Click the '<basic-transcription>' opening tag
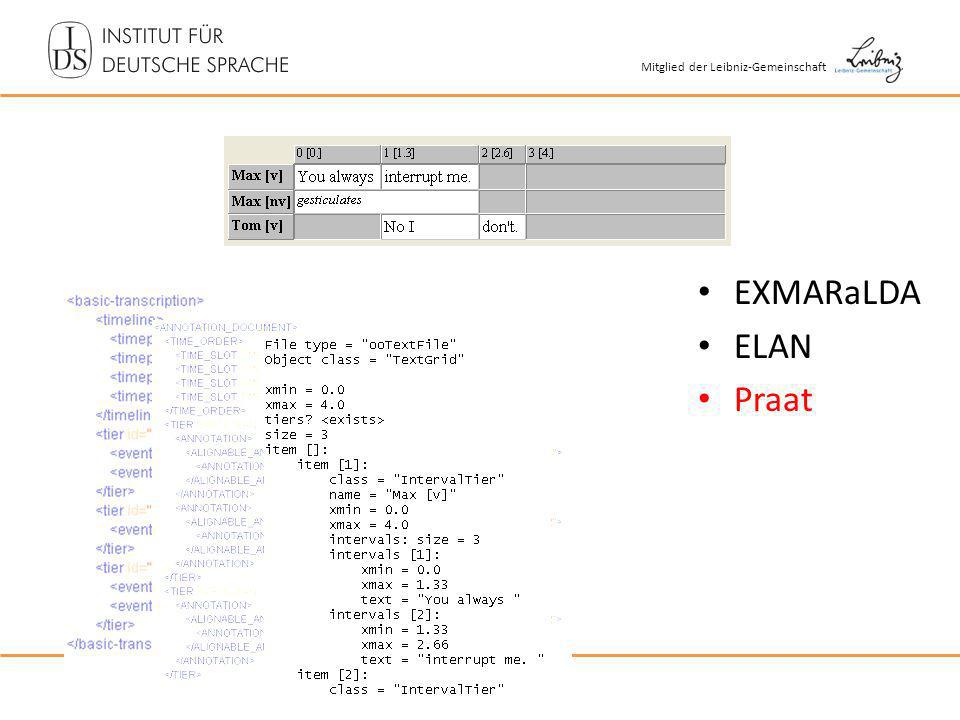The height and width of the screenshot is (720, 960). tap(135, 301)
